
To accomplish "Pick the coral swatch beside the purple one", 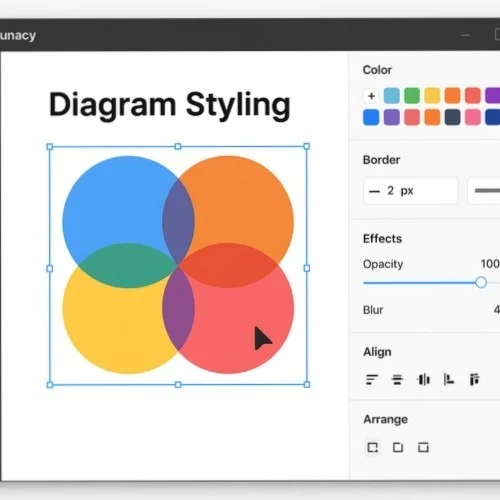I will pyautogui.click(x=412, y=117).
